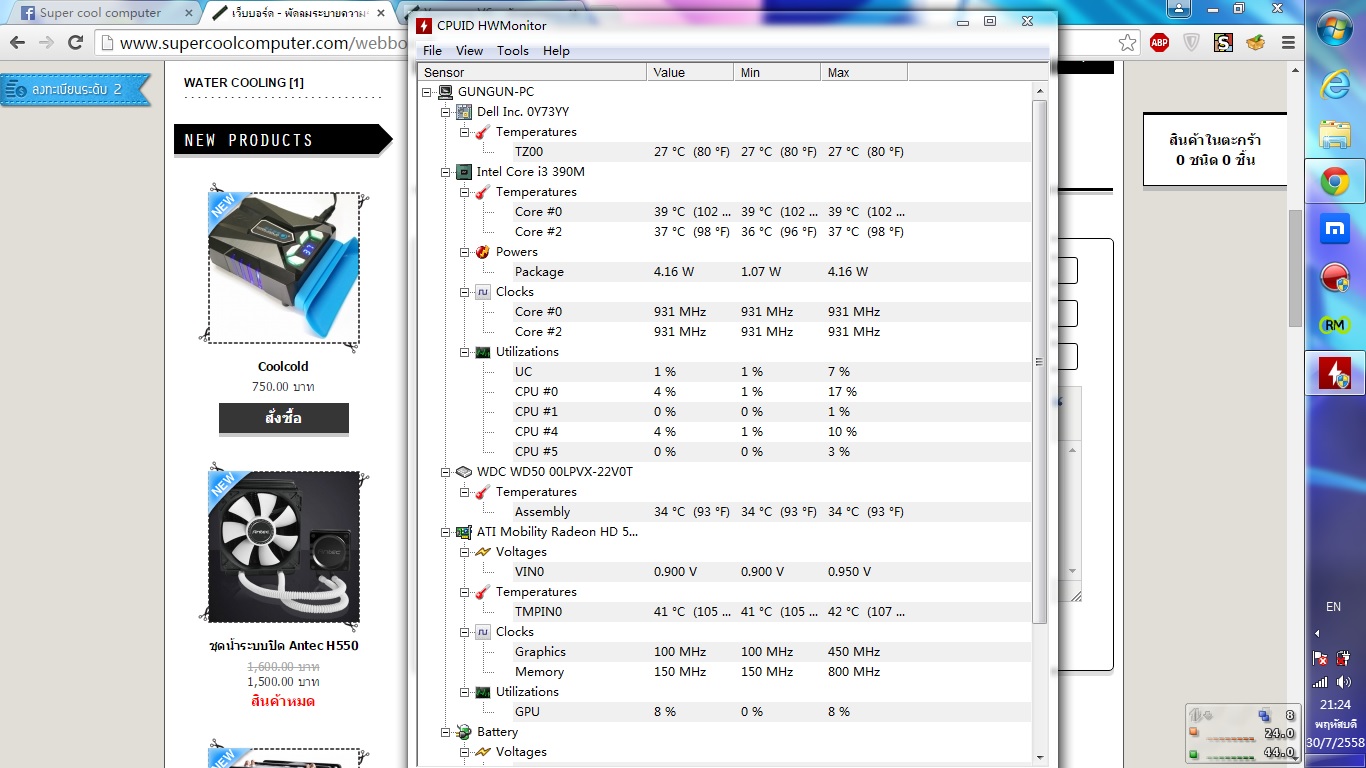Collapse the Battery node
The width and height of the screenshot is (1366, 768).
pyautogui.click(x=446, y=732)
